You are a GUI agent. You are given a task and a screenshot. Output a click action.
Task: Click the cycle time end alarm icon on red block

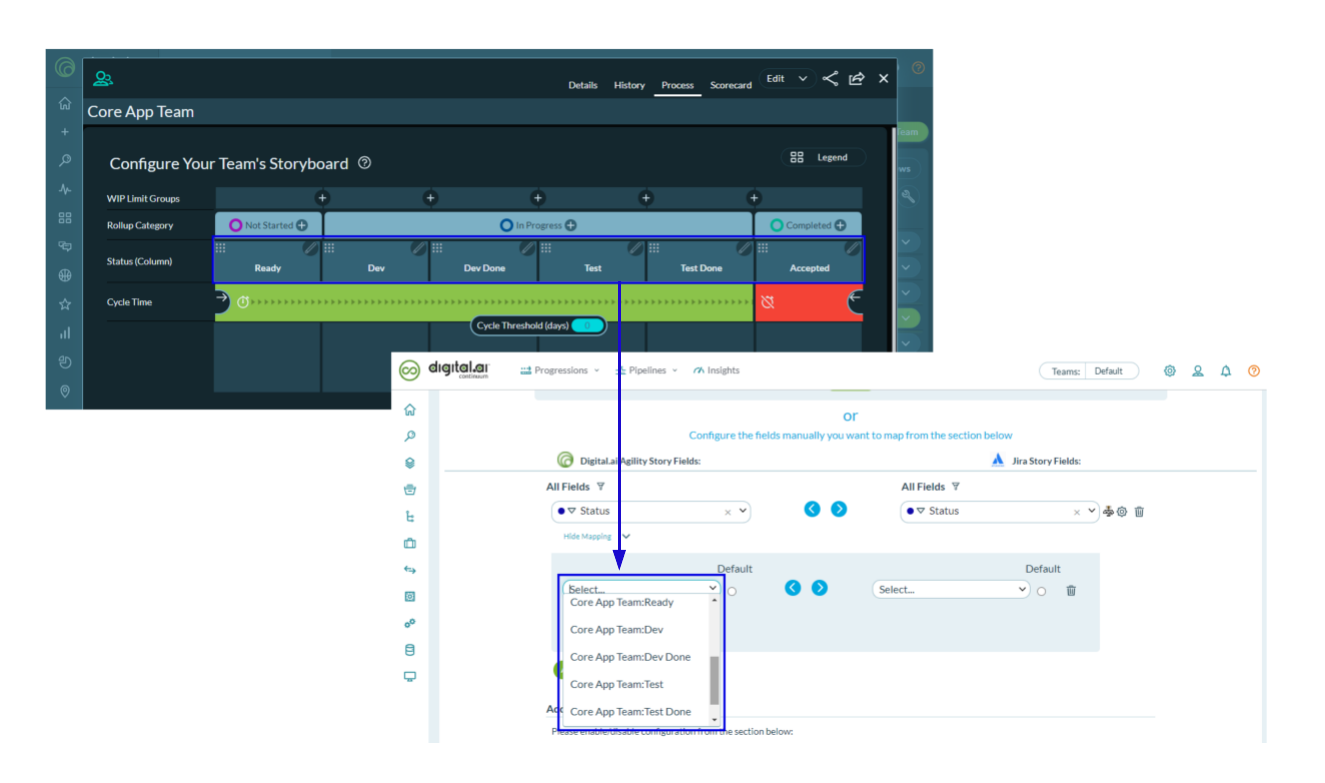[768, 302]
